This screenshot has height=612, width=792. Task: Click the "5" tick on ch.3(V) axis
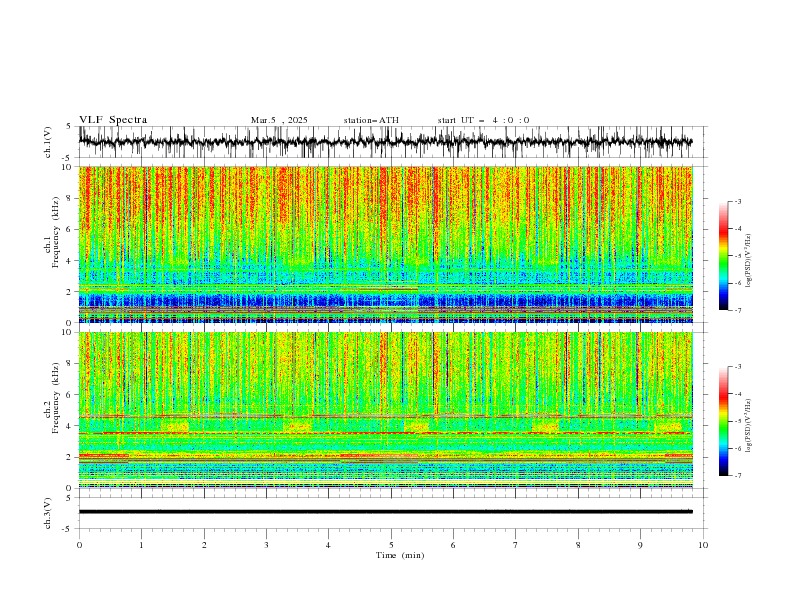coord(69,498)
